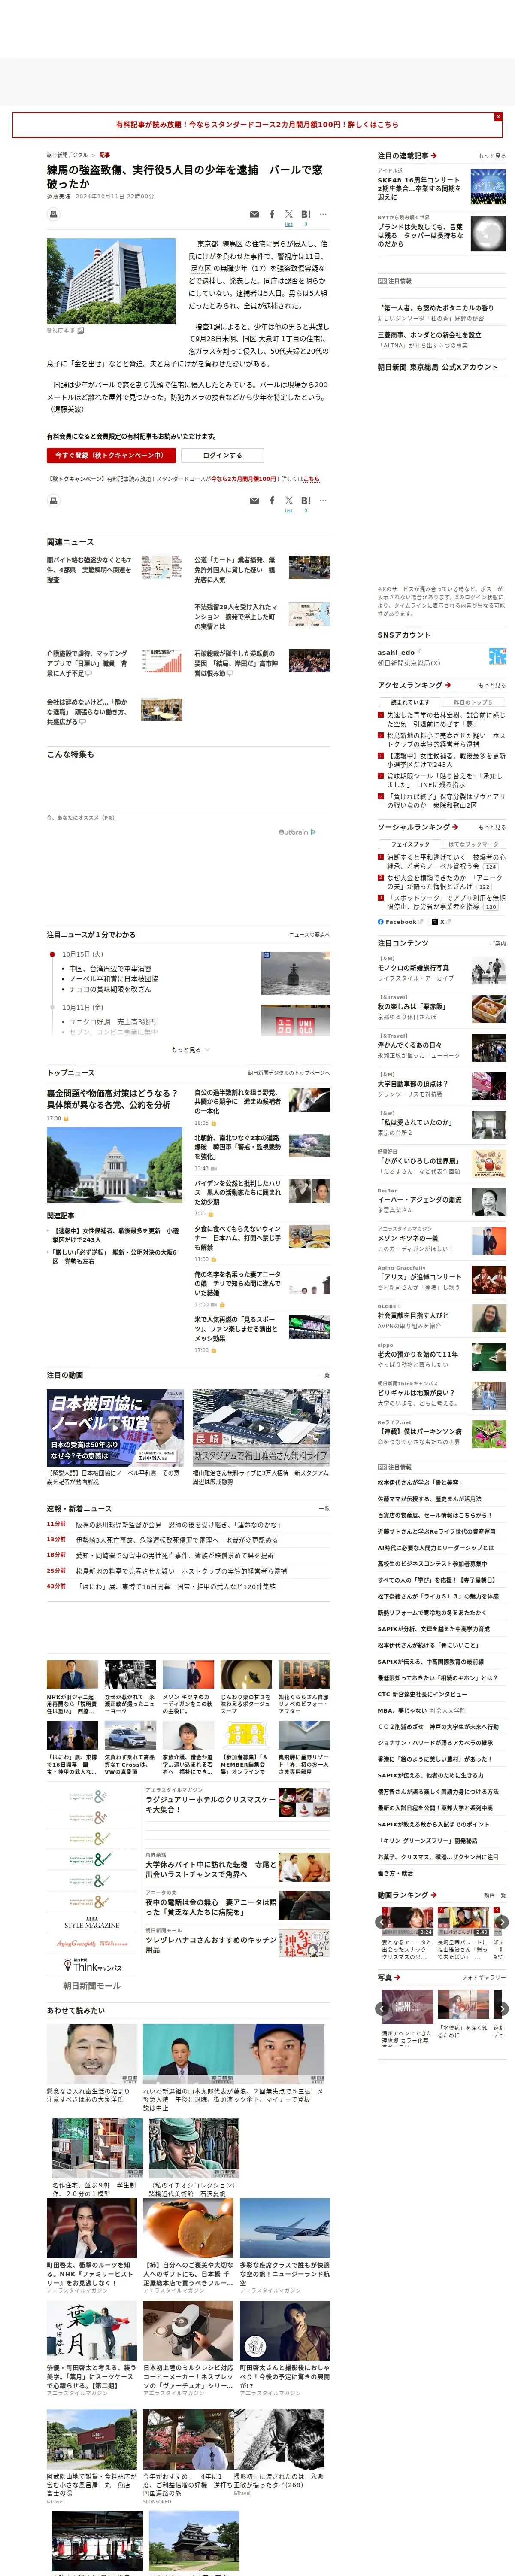Image resolution: width=515 pixels, height=2576 pixels.
Task: Open the 一覧 link beside 注目の動画
Action: click(x=324, y=1375)
